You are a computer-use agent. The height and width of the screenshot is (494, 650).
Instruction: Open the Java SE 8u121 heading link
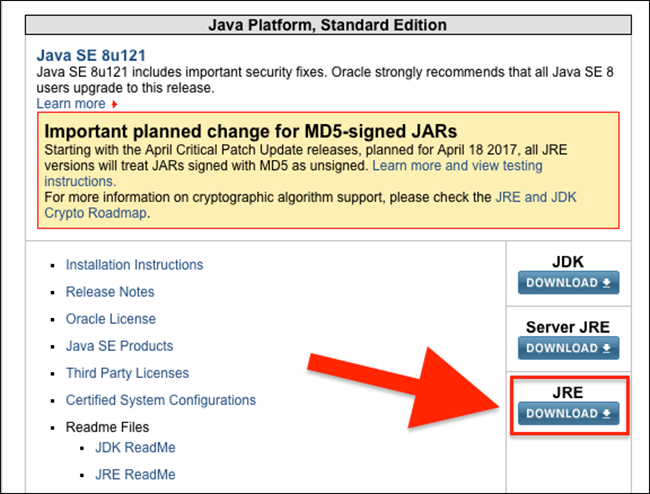91,56
